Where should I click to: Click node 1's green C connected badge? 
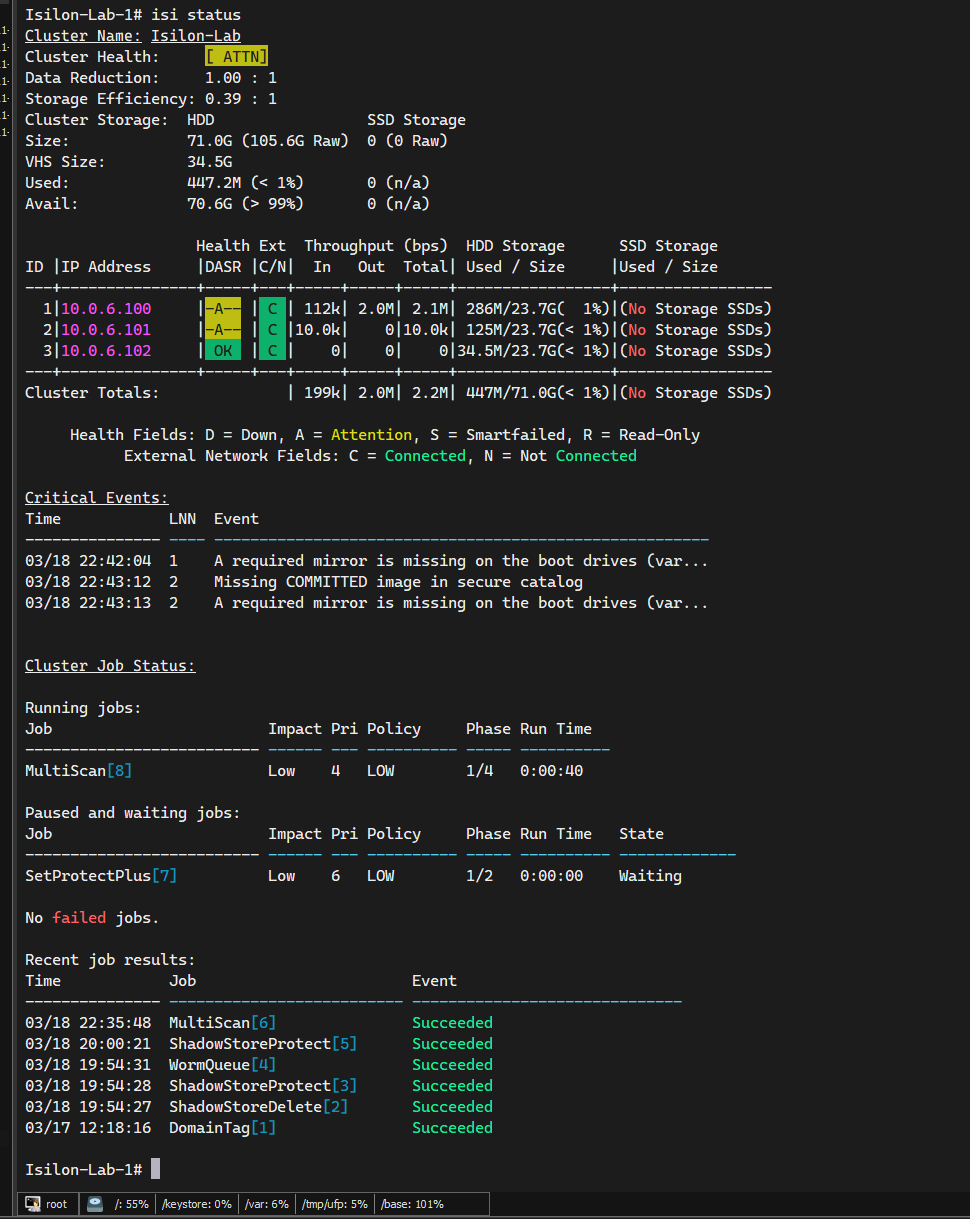pyautogui.click(x=270, y=308)
